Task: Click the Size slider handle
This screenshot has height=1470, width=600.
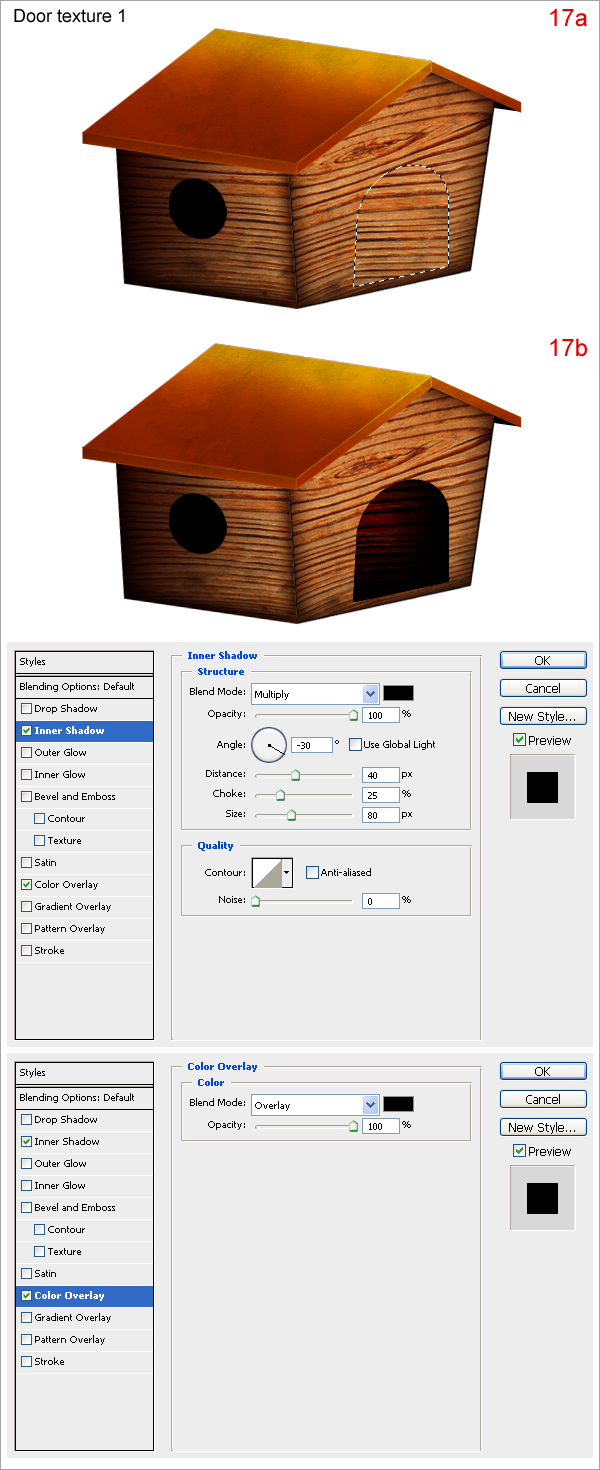Action: click(x=291, y=815)
